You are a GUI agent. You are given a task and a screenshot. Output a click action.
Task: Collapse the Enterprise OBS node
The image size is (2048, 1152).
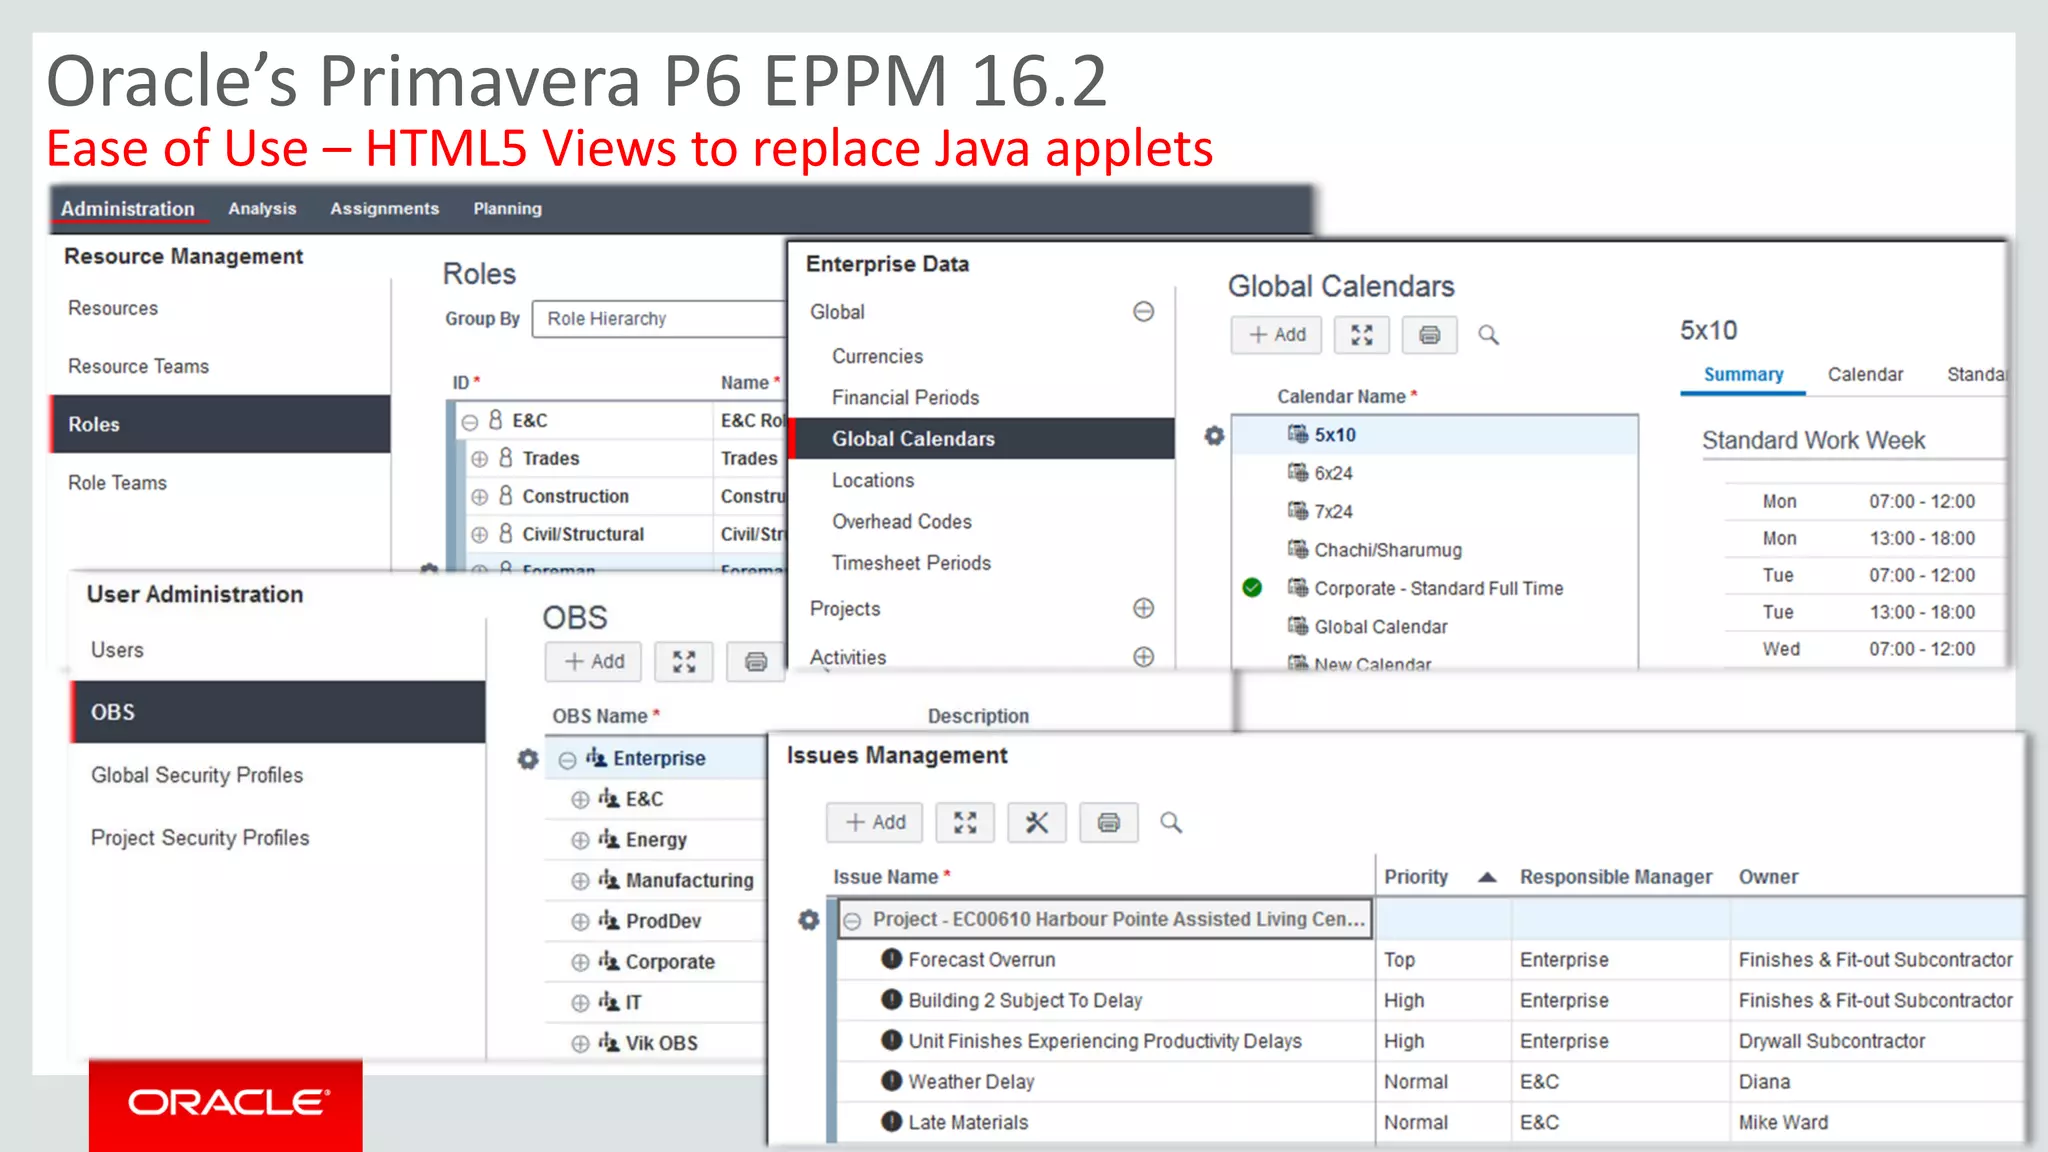pos(568,760)
